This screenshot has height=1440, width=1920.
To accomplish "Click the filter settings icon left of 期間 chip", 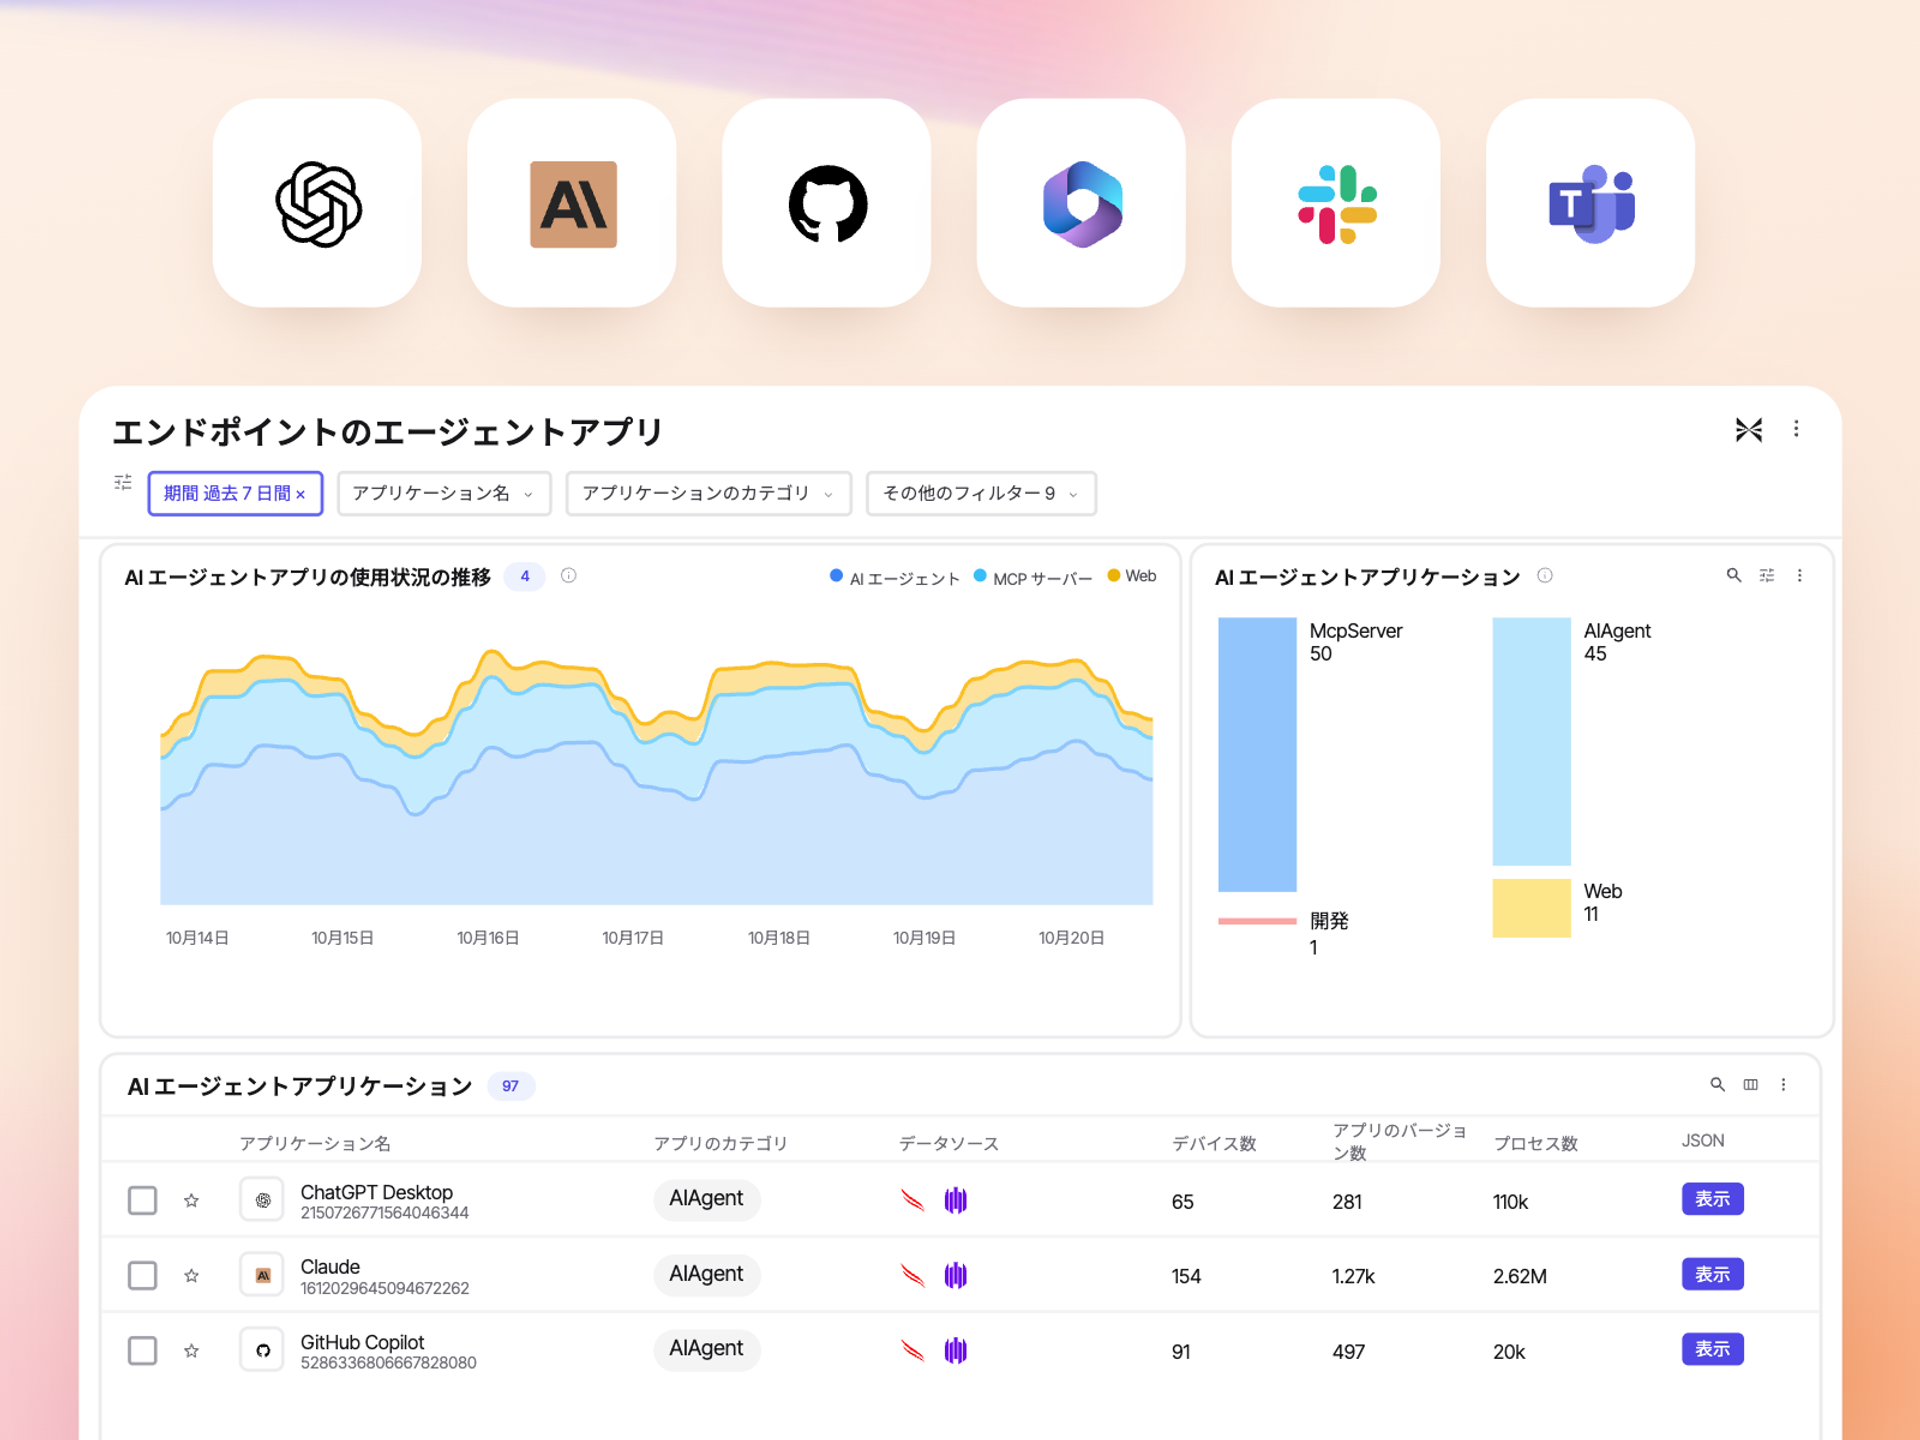I will pyautogui.click(x=123, y=483).
